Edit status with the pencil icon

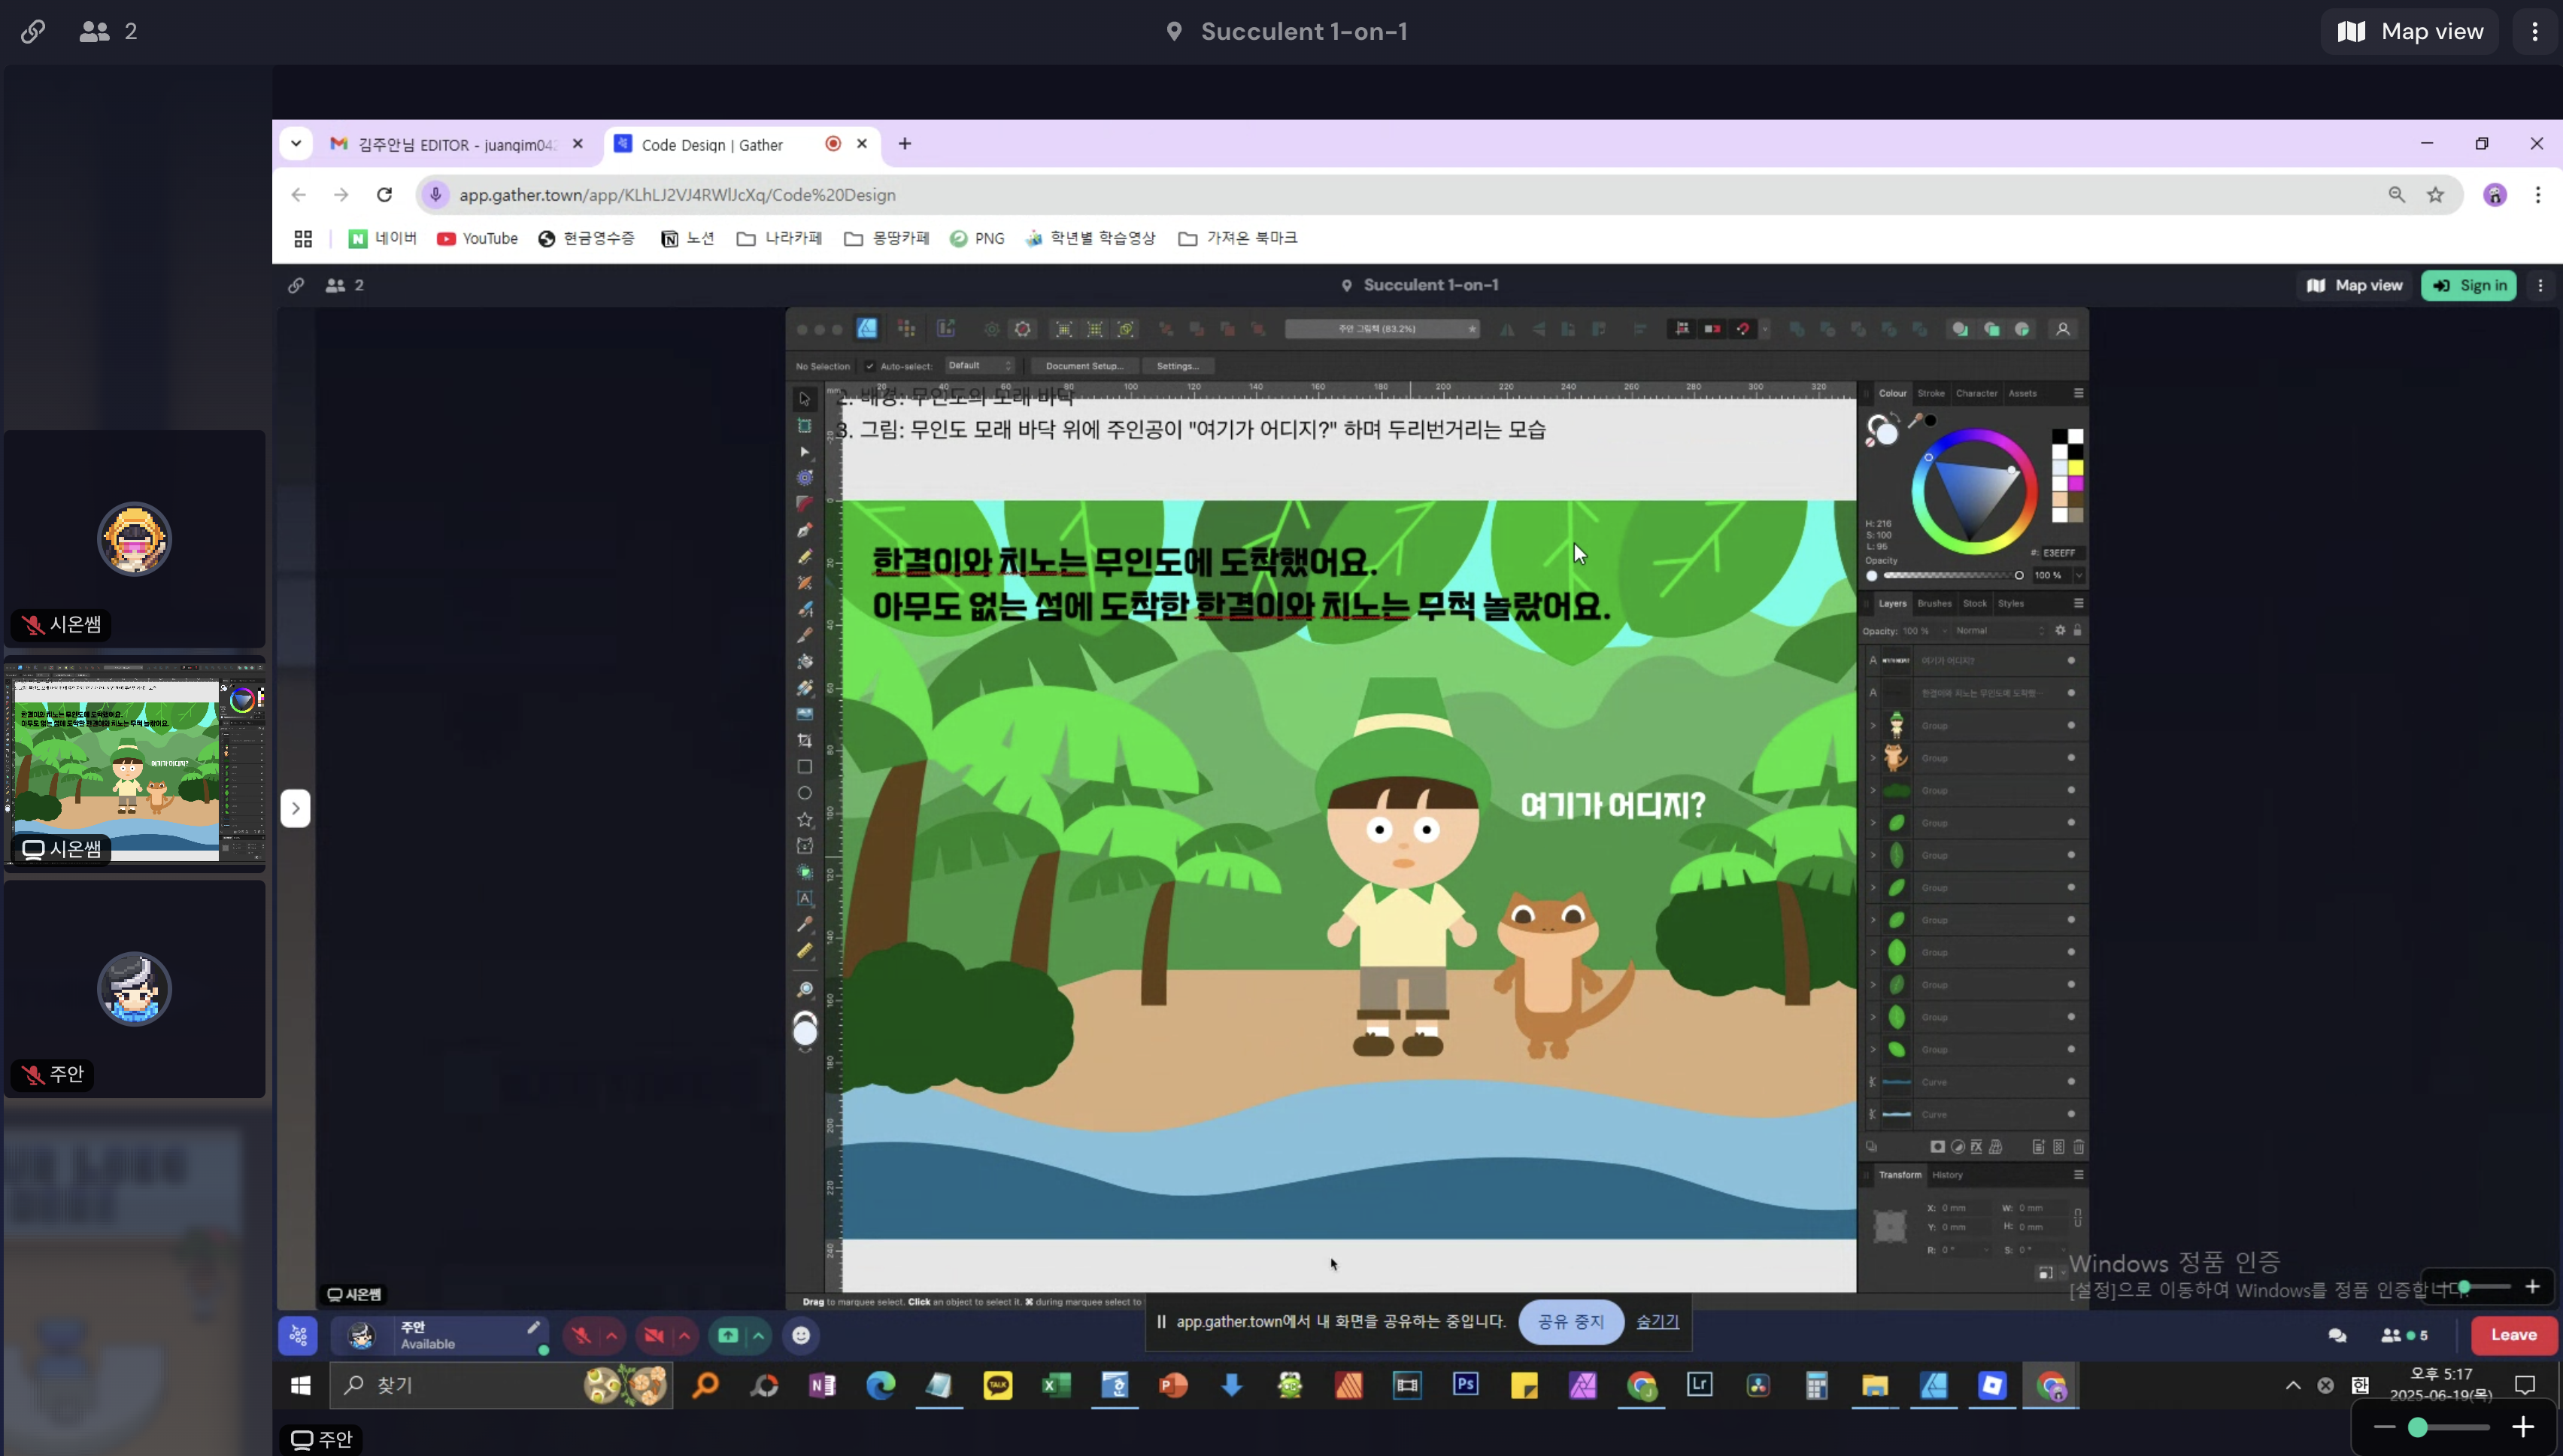click(x=534, y=1328)
